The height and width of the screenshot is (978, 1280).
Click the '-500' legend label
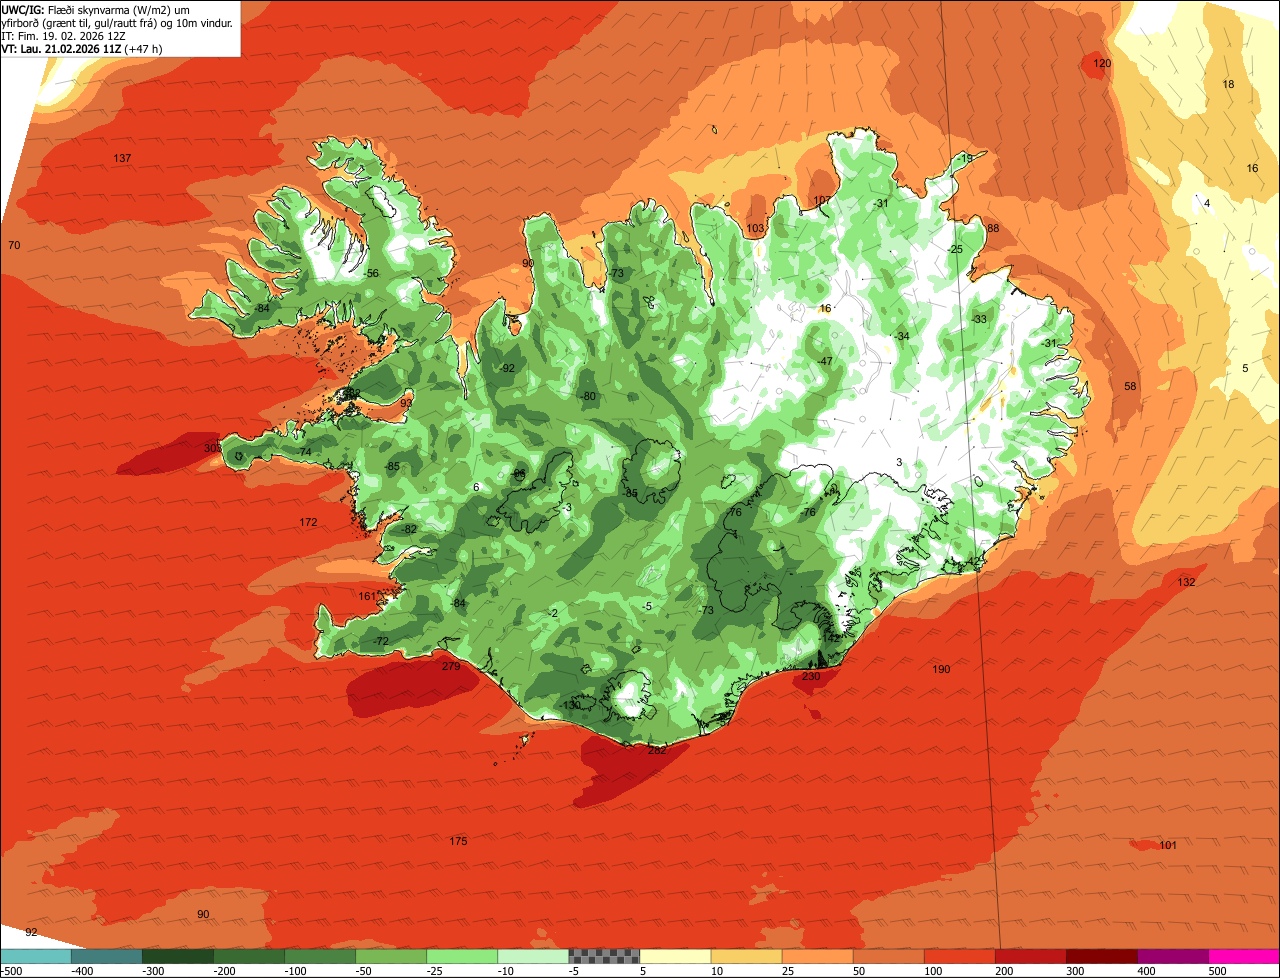(x=13, y=970)
